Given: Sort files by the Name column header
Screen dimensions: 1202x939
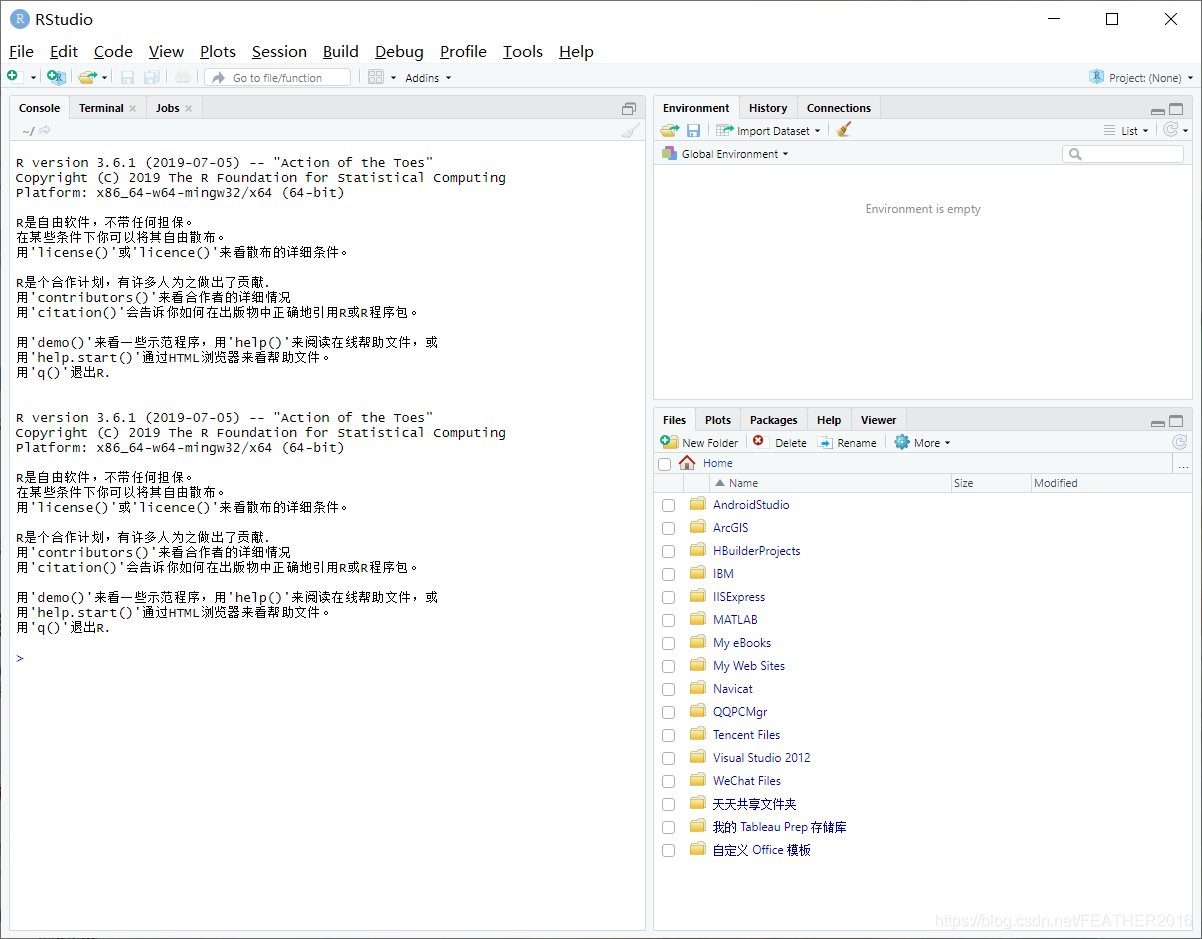Looking at the screenshot, I should click(x=830, y=483).
